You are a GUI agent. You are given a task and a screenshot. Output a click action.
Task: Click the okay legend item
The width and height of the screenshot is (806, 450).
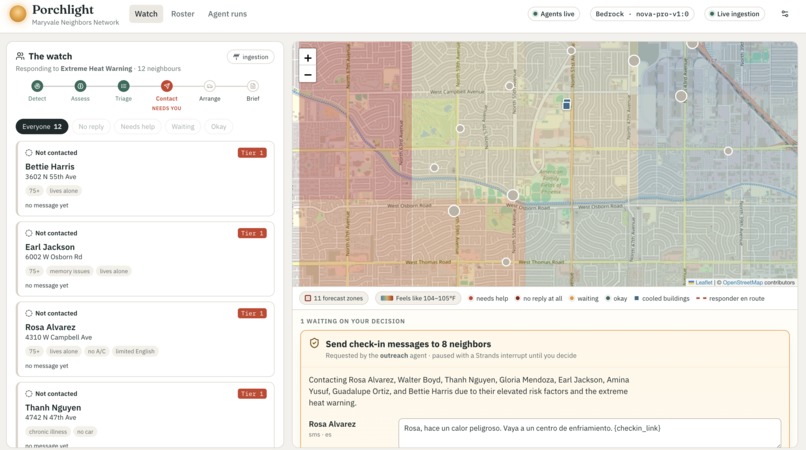click(616, 298)
